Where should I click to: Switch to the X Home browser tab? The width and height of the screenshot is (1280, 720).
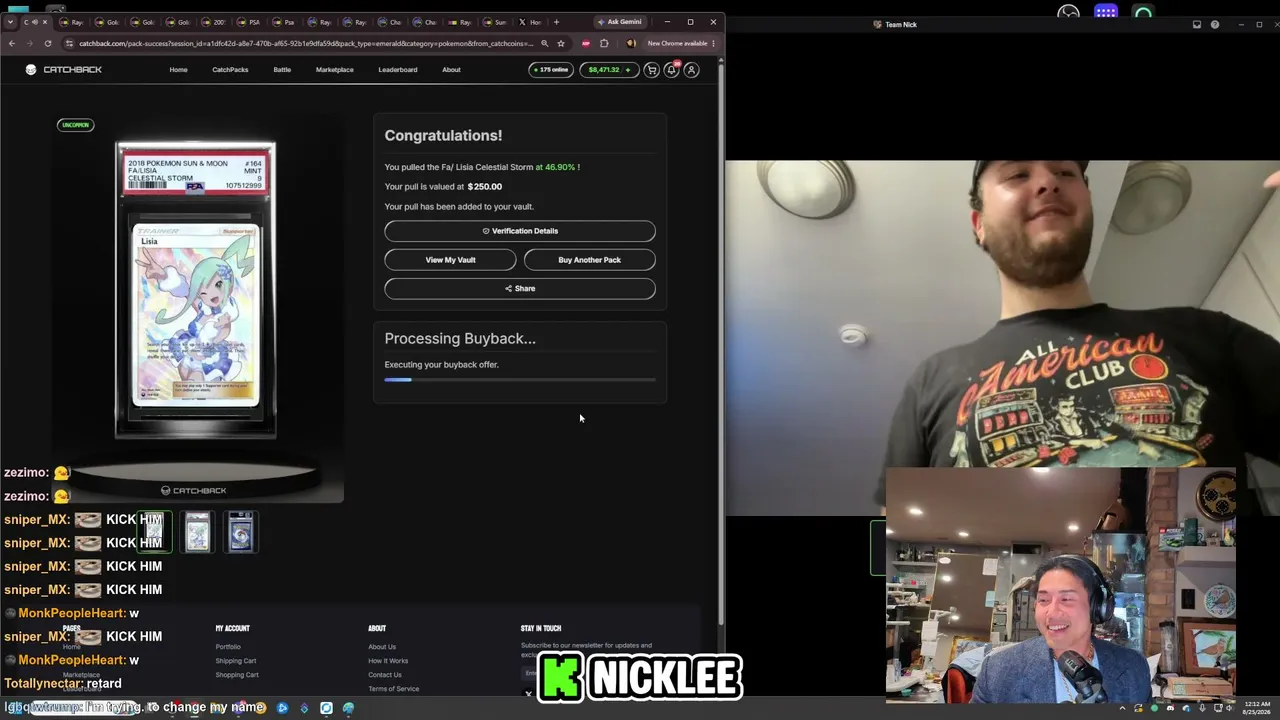point(530,22)
